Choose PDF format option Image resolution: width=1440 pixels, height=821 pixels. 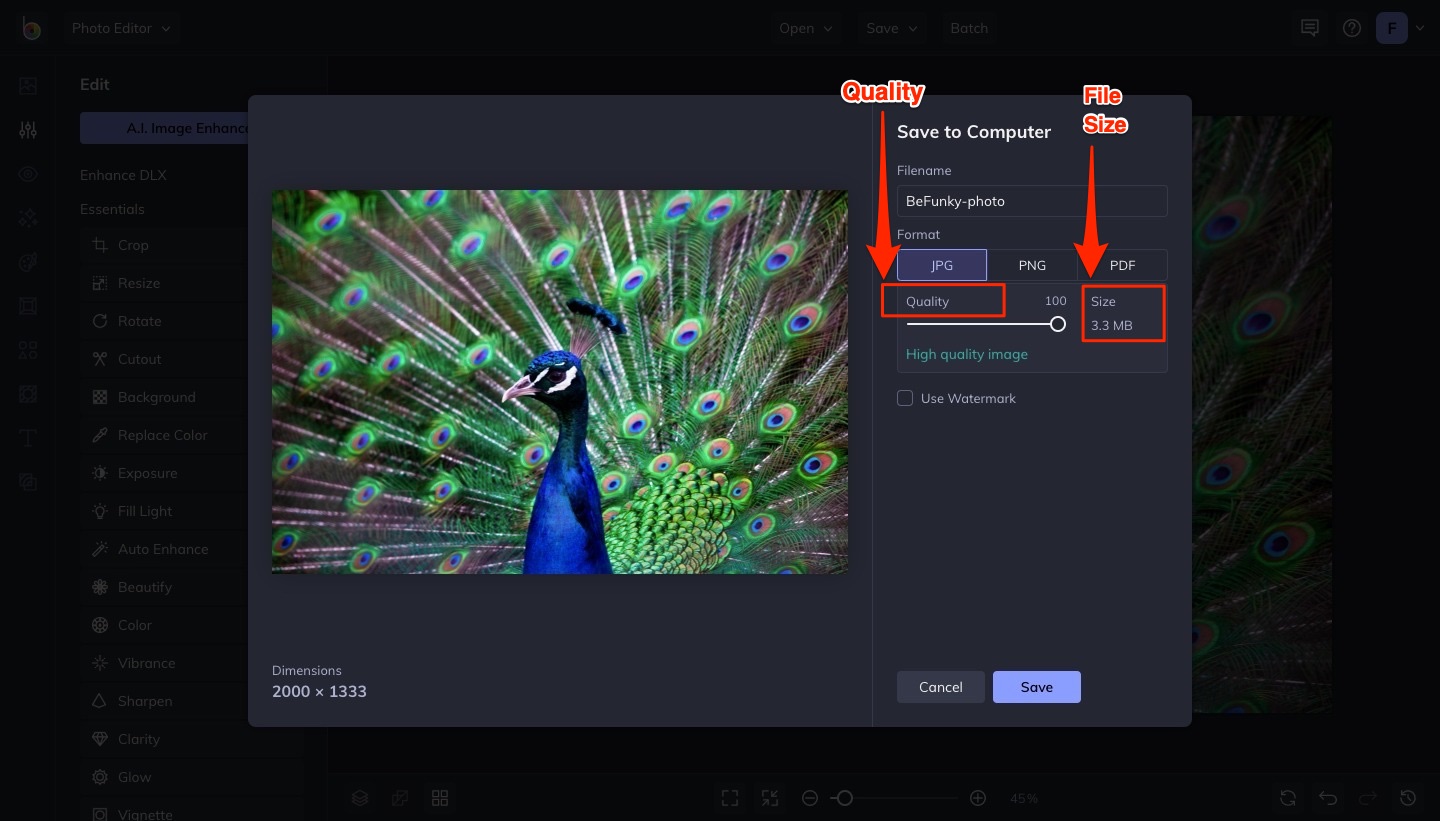1122,265
